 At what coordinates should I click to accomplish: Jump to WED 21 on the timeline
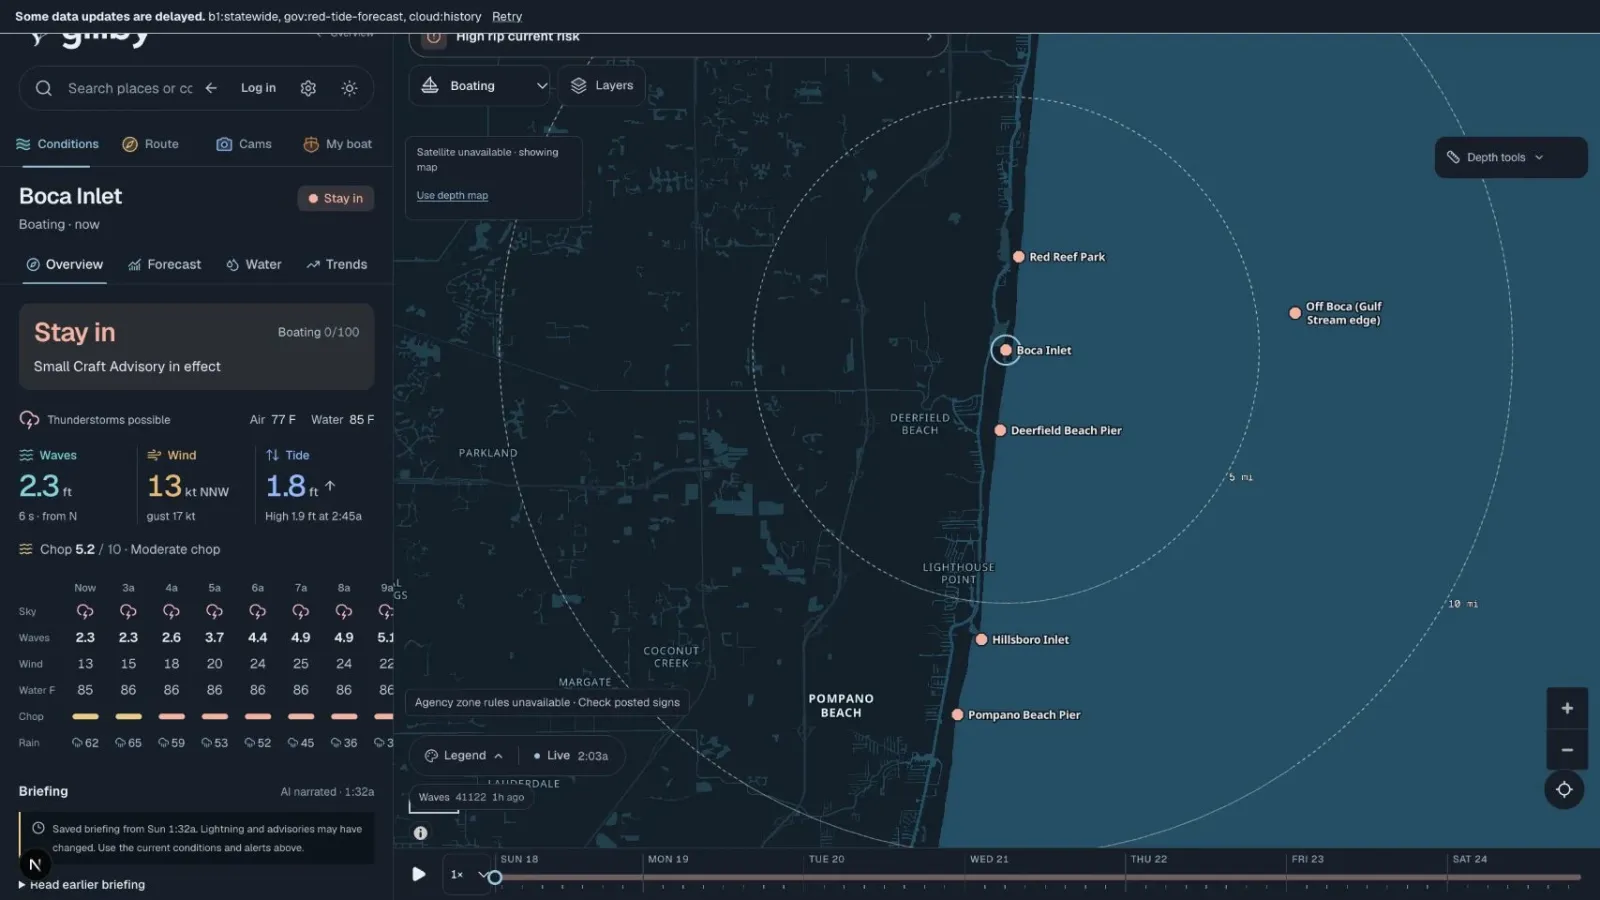coord(989,859)
